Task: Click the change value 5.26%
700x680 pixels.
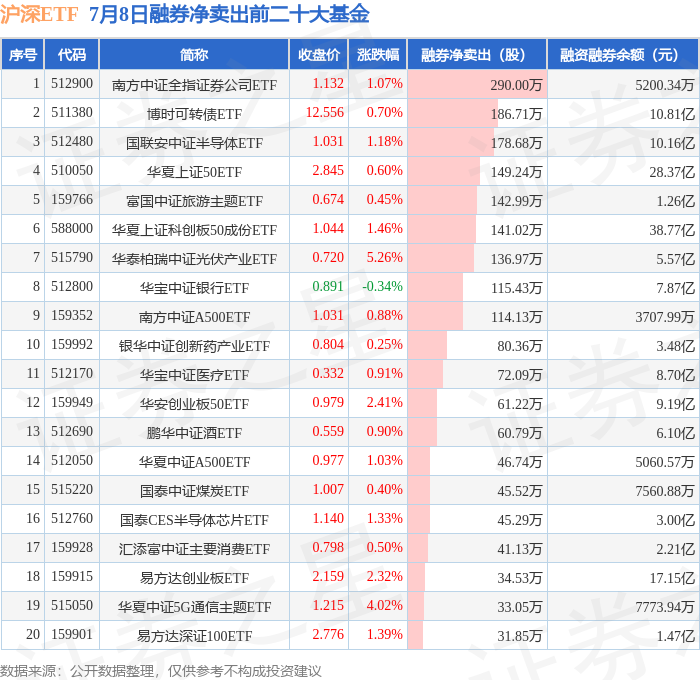Action: click(384, 258)
